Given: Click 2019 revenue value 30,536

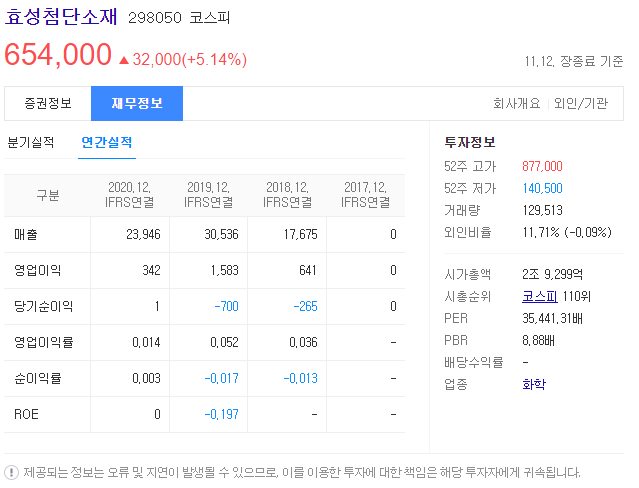Looking at the screenshot, I should point(222,234).
